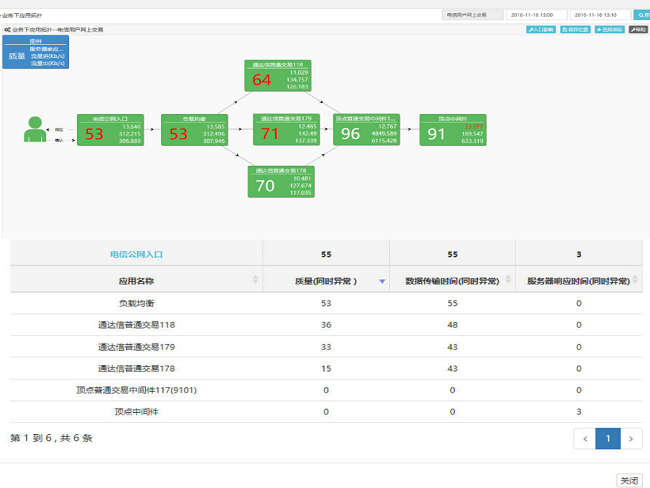Click the blue 质量 legend box

point(36,55)
